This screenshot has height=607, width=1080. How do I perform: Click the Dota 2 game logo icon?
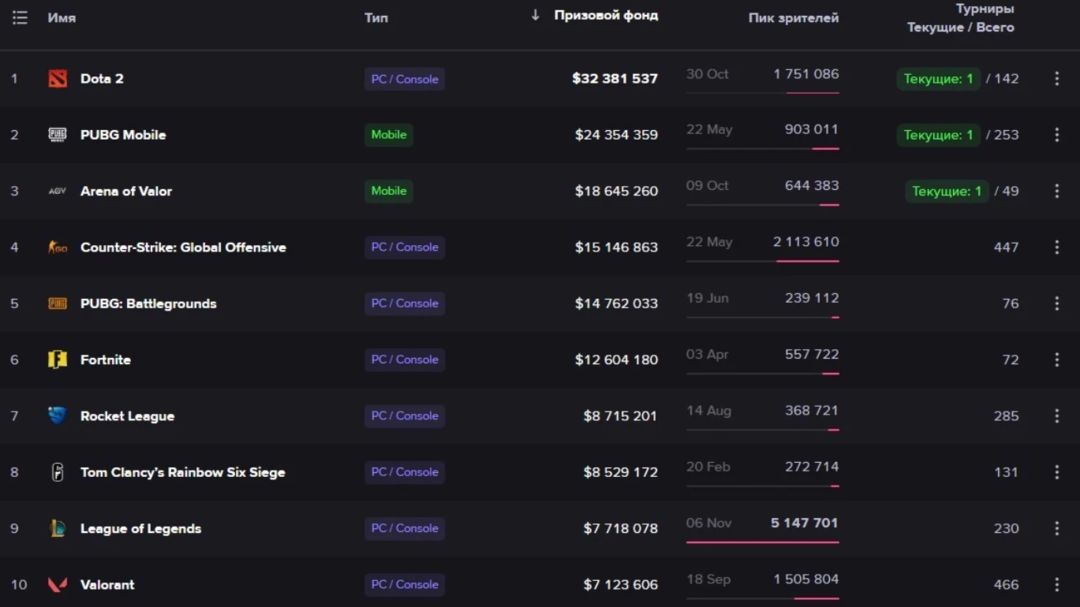[58, 79]
